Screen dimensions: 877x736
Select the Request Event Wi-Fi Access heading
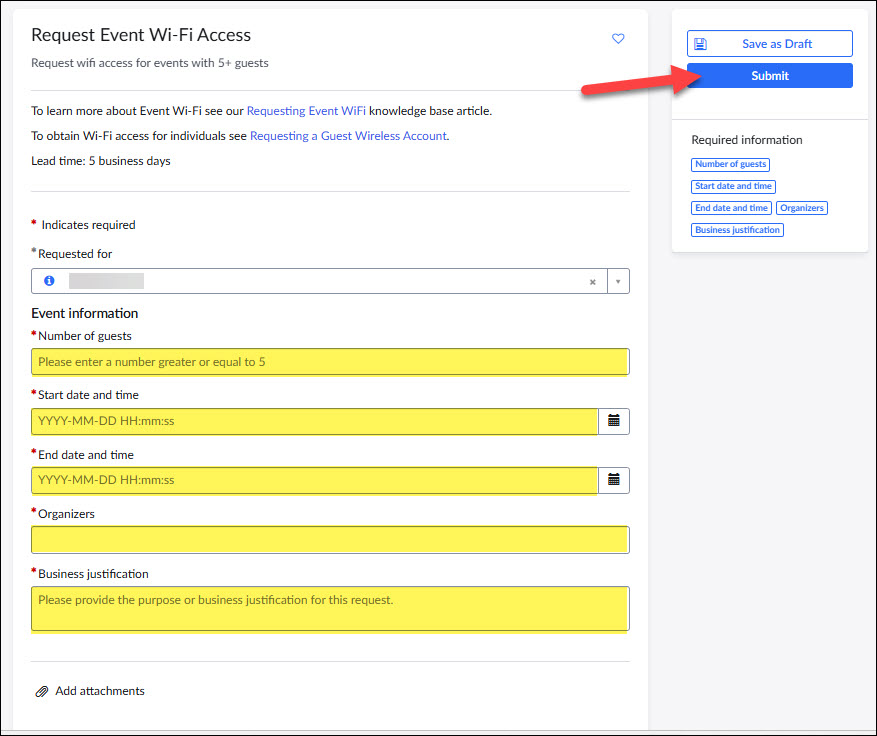[x=141, y=35]
